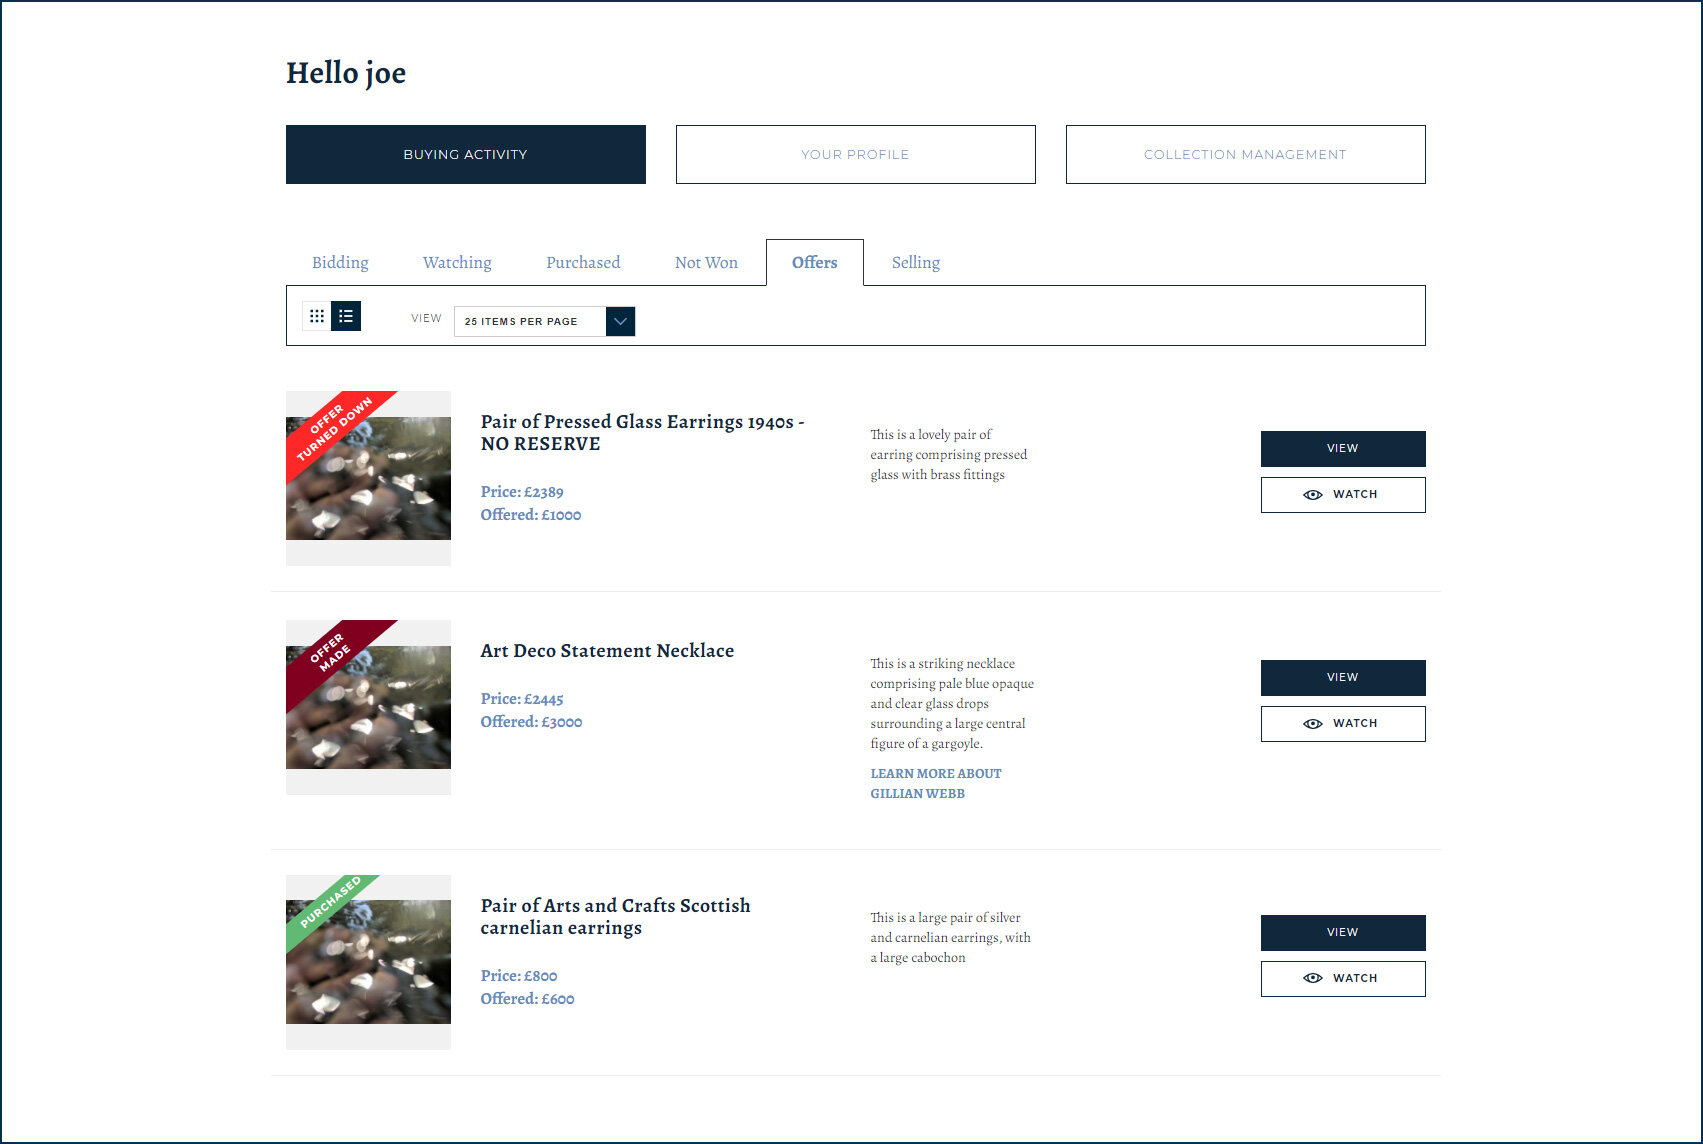View the Scottish carnelian earrings item
This screenshot has width=1703, height=1144.
coord(1343,933)
